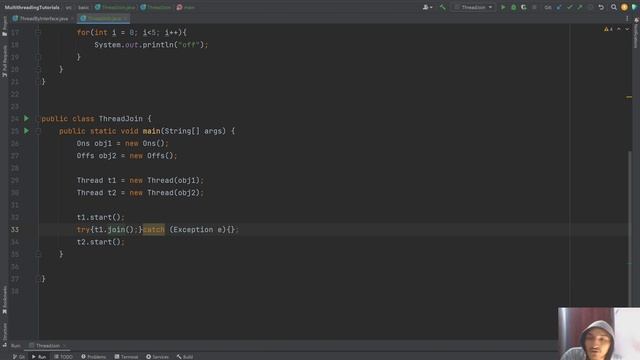The height and width of the screenshot is (360, 640).
Task: Click the yellow warning stripe mark on the scrollbar
Action: pyautogui.click(x=629, y=97)
